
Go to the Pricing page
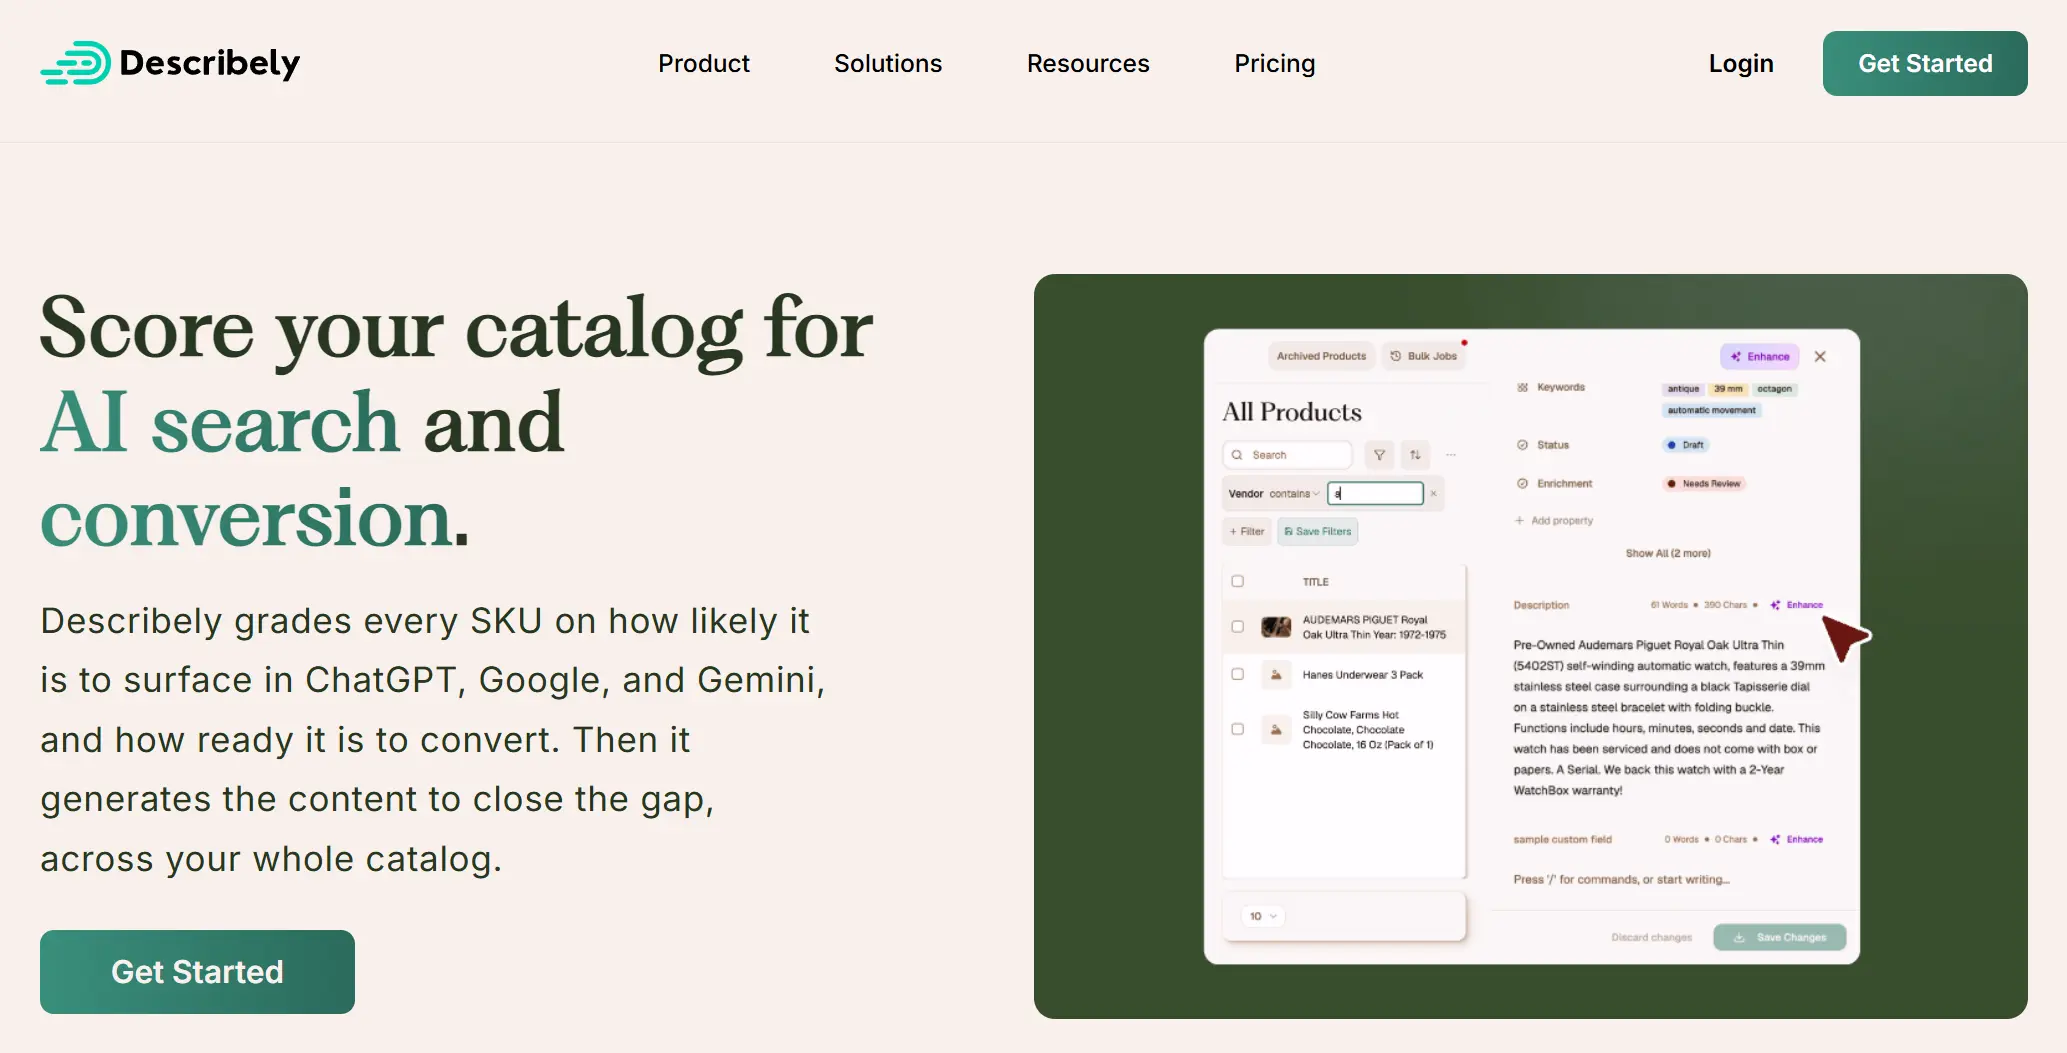click(x=1274, y=63)
